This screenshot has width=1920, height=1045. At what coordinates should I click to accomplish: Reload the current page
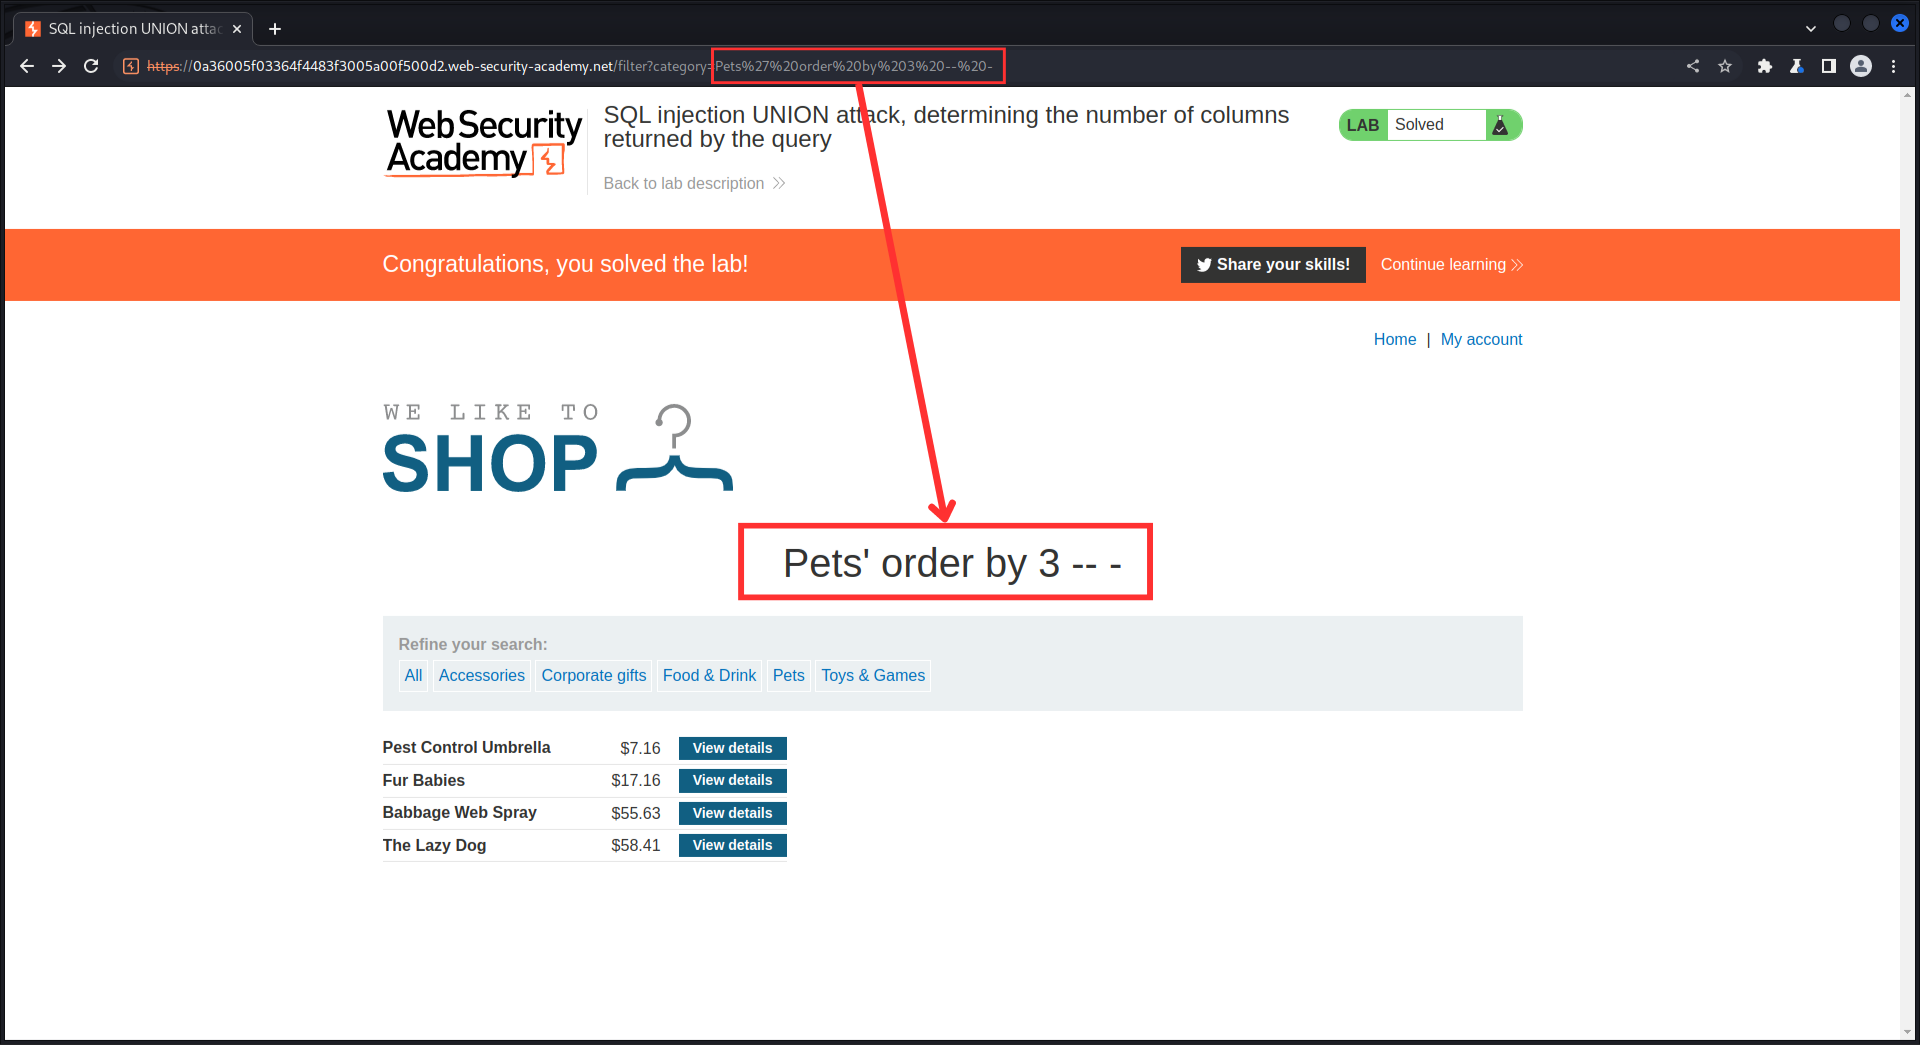pyautogui.click(x=91, y=66)
